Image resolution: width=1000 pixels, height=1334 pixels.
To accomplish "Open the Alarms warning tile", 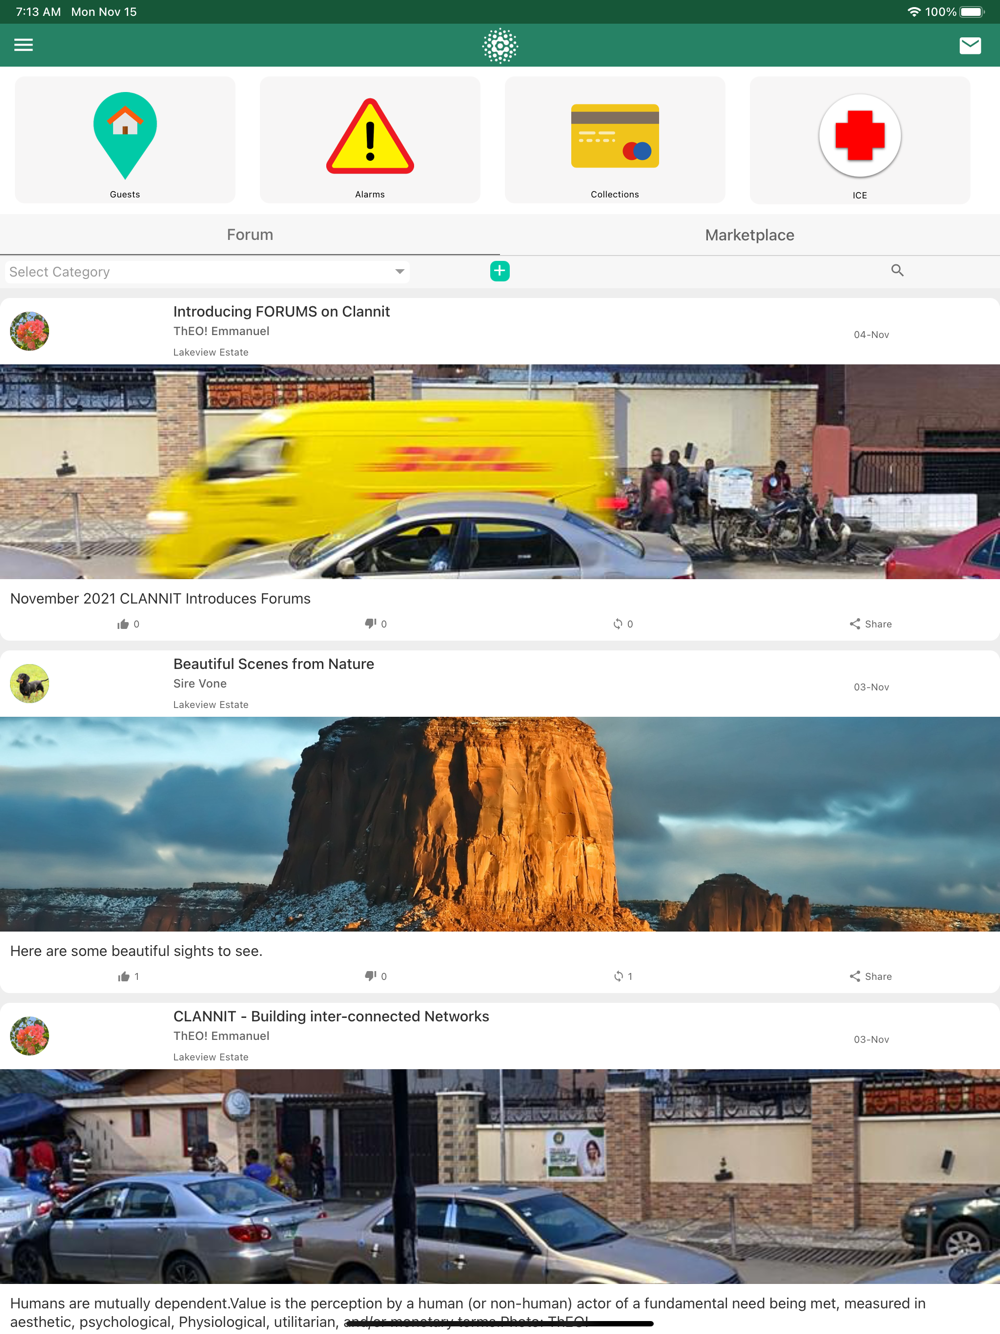I will click(370, 140).
